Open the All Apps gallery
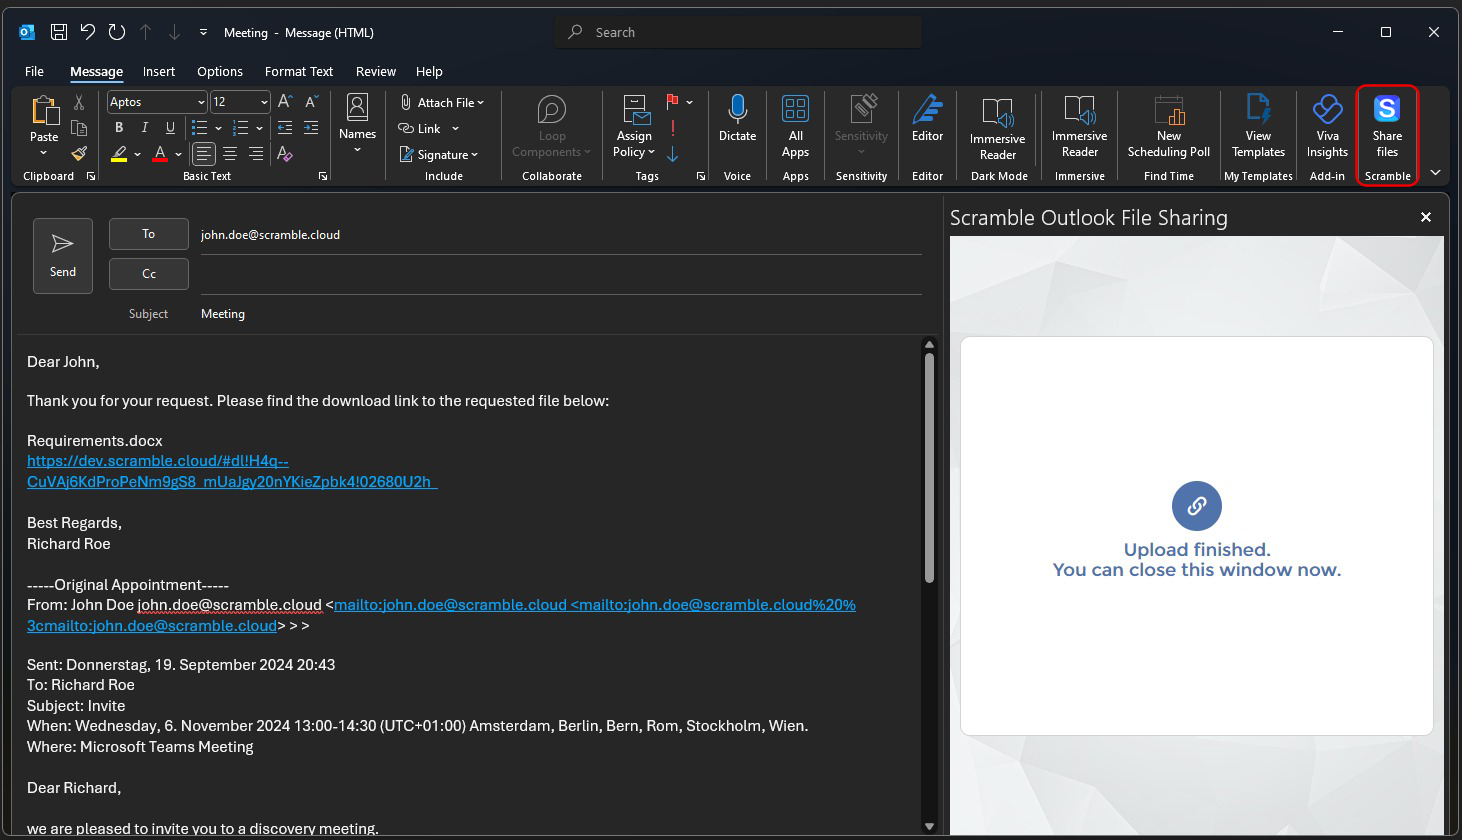Image resolution: width=1462 pixels, height=840 pixels. coord(795,126)
